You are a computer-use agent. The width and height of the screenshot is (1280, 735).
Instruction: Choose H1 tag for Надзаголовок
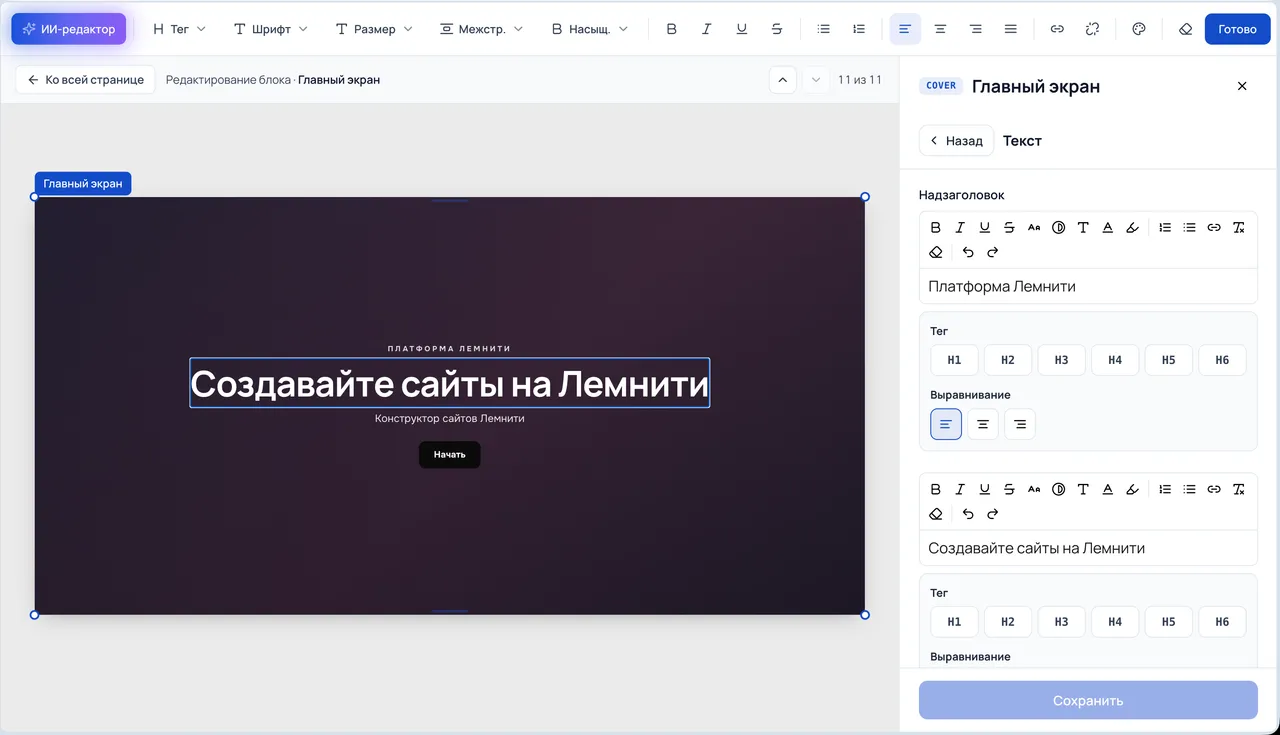954,360
